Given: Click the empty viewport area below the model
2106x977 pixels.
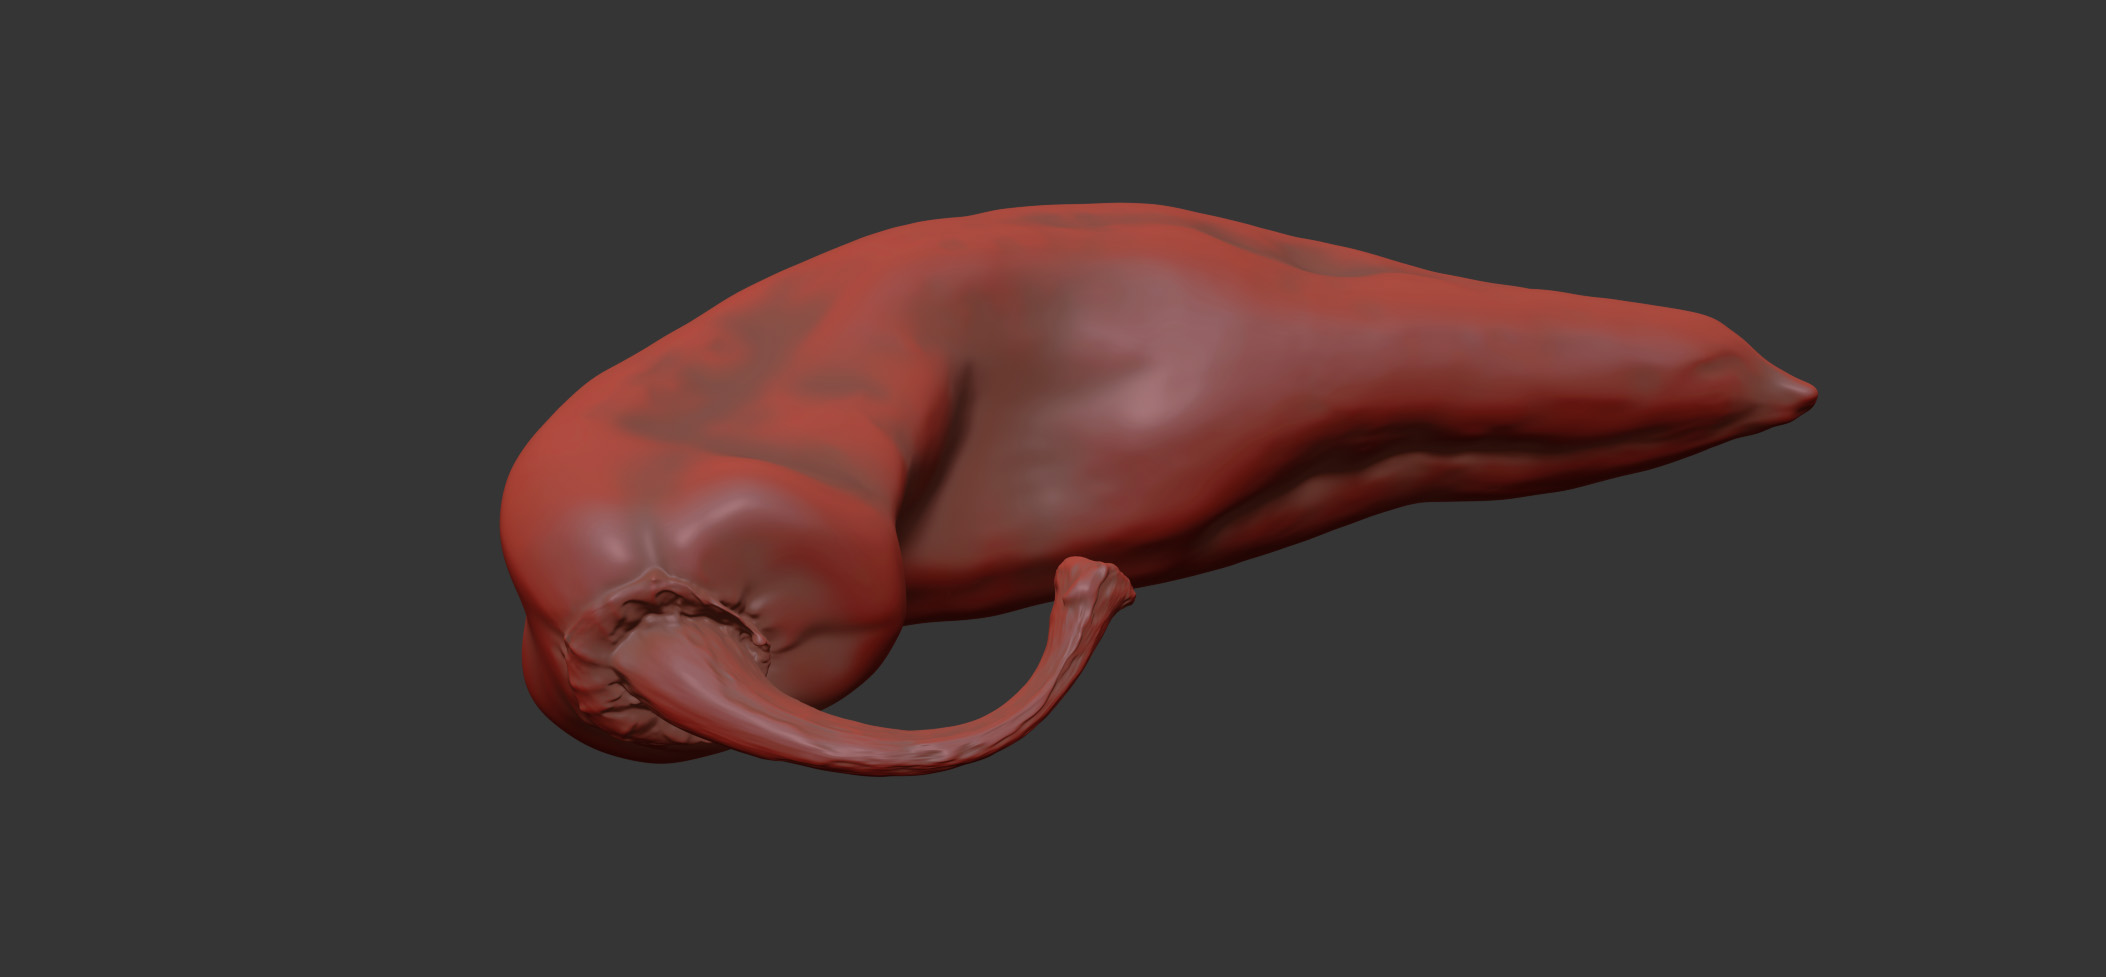Looking at the screenshot, I should click(1050, 880).
